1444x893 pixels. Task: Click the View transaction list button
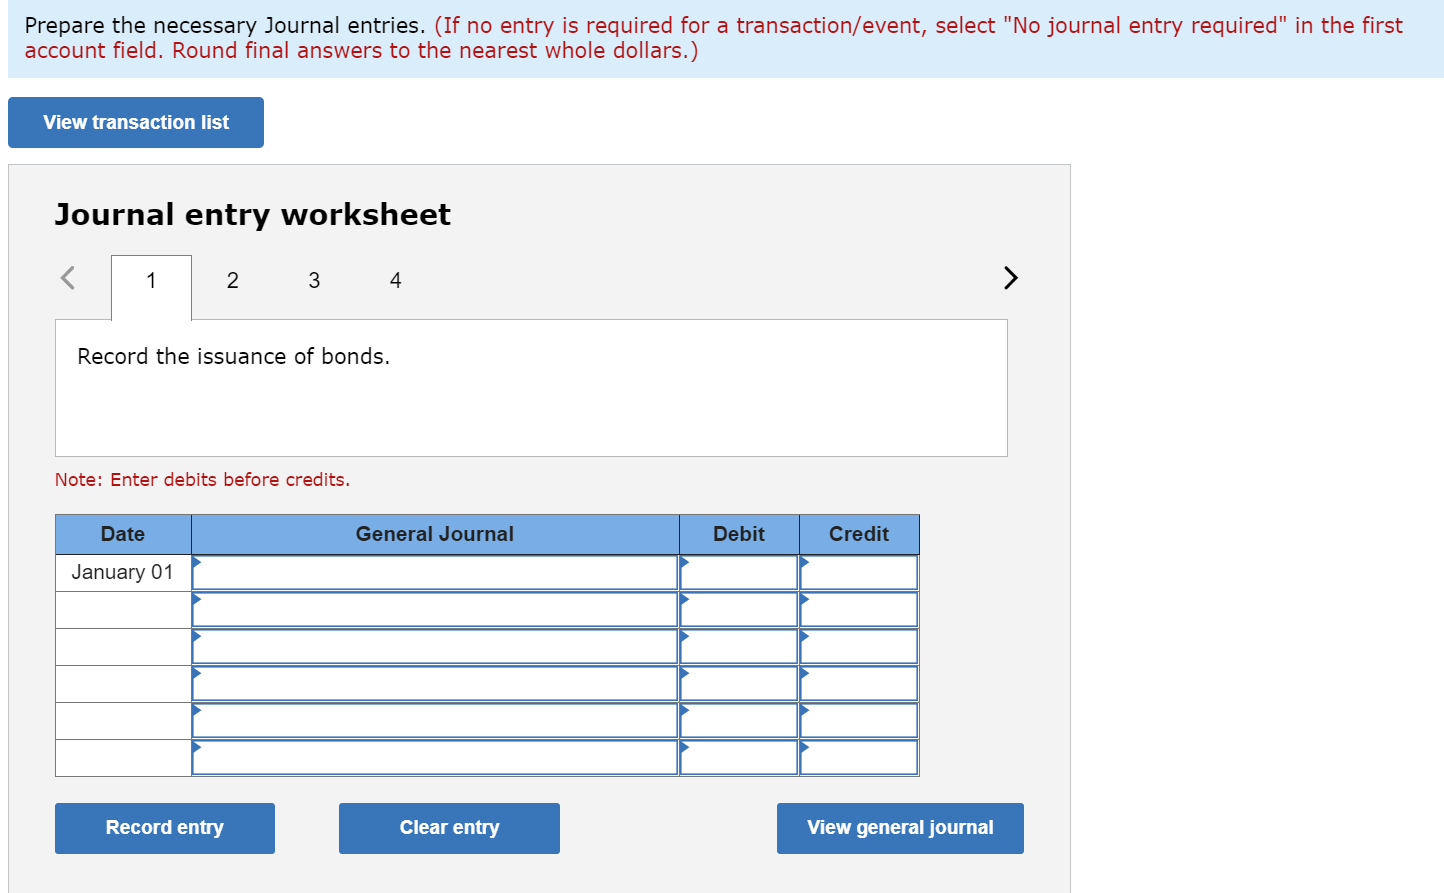135,121
